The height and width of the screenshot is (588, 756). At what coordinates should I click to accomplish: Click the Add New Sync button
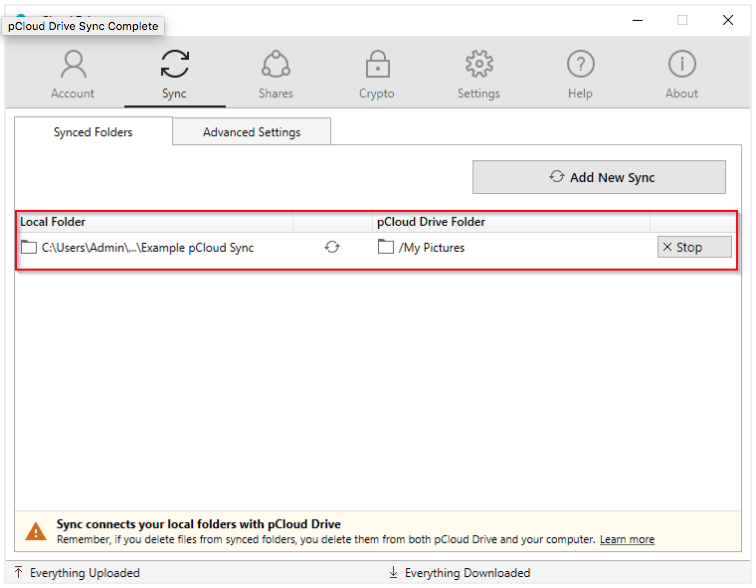pos(599,177)
